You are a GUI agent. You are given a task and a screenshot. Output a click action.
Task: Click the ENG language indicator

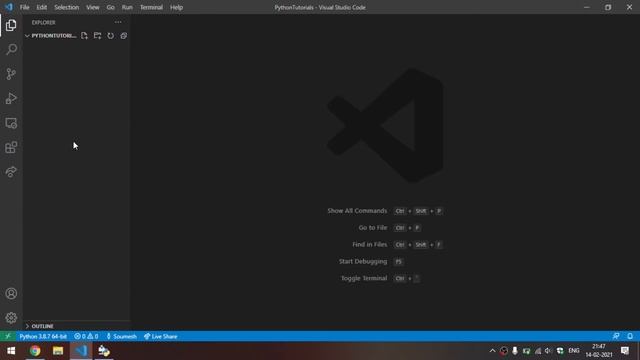coord(573,351)
